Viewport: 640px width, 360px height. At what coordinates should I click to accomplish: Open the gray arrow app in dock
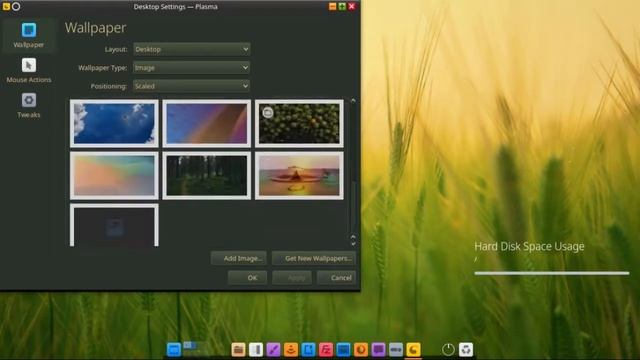396,349
